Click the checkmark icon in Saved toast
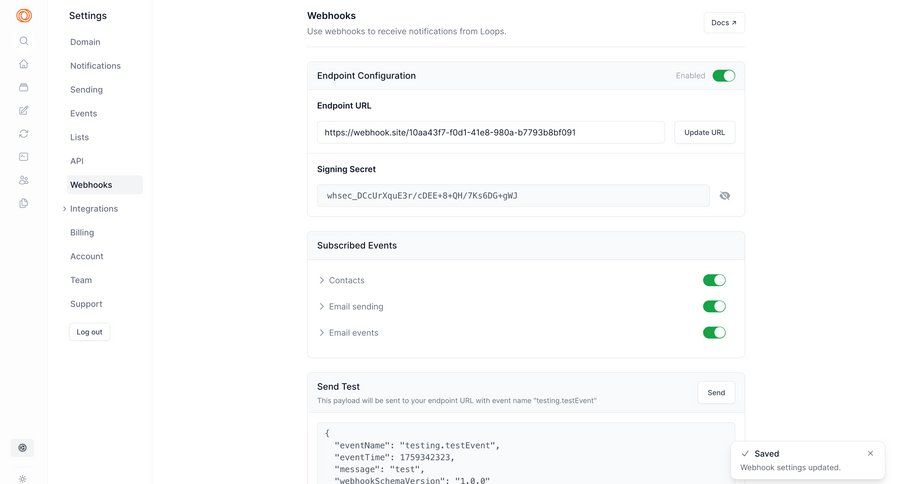Screen dimensions: 900x484 (745, 454)
